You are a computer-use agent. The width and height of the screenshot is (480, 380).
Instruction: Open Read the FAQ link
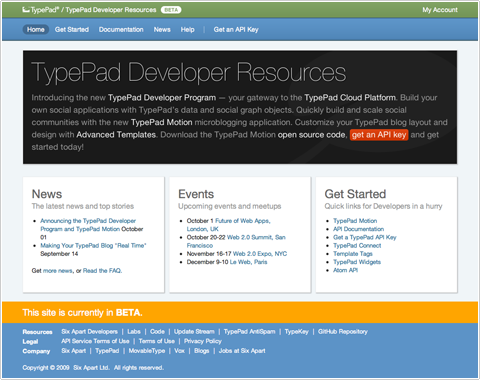click(x=102, y=271)
